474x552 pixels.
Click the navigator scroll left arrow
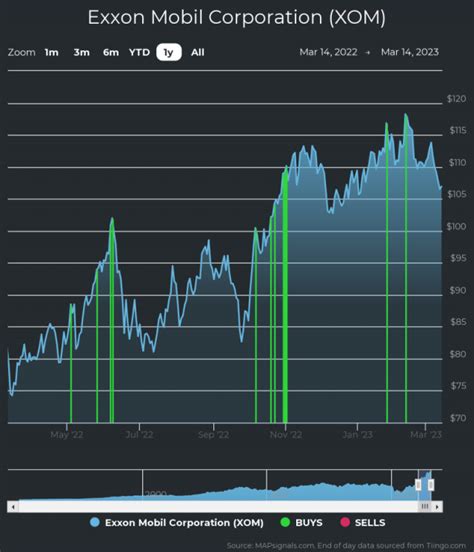13,507
